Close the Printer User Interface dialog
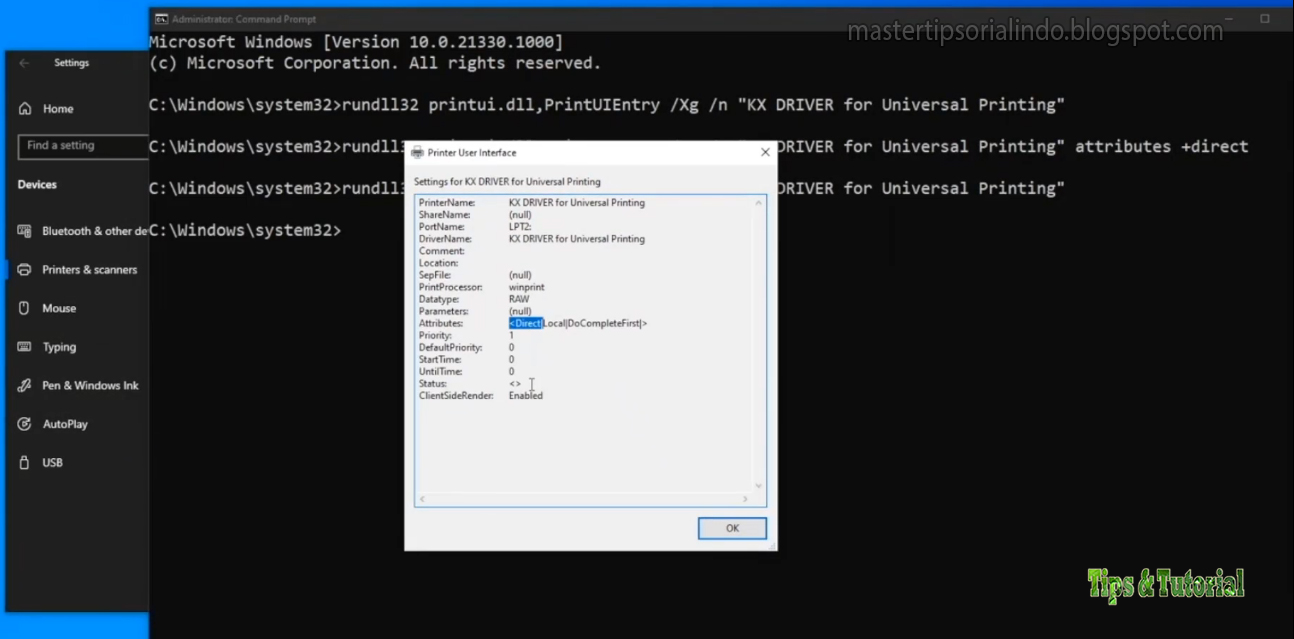This screenshot has height=639, width=1294. click(765, 152)
